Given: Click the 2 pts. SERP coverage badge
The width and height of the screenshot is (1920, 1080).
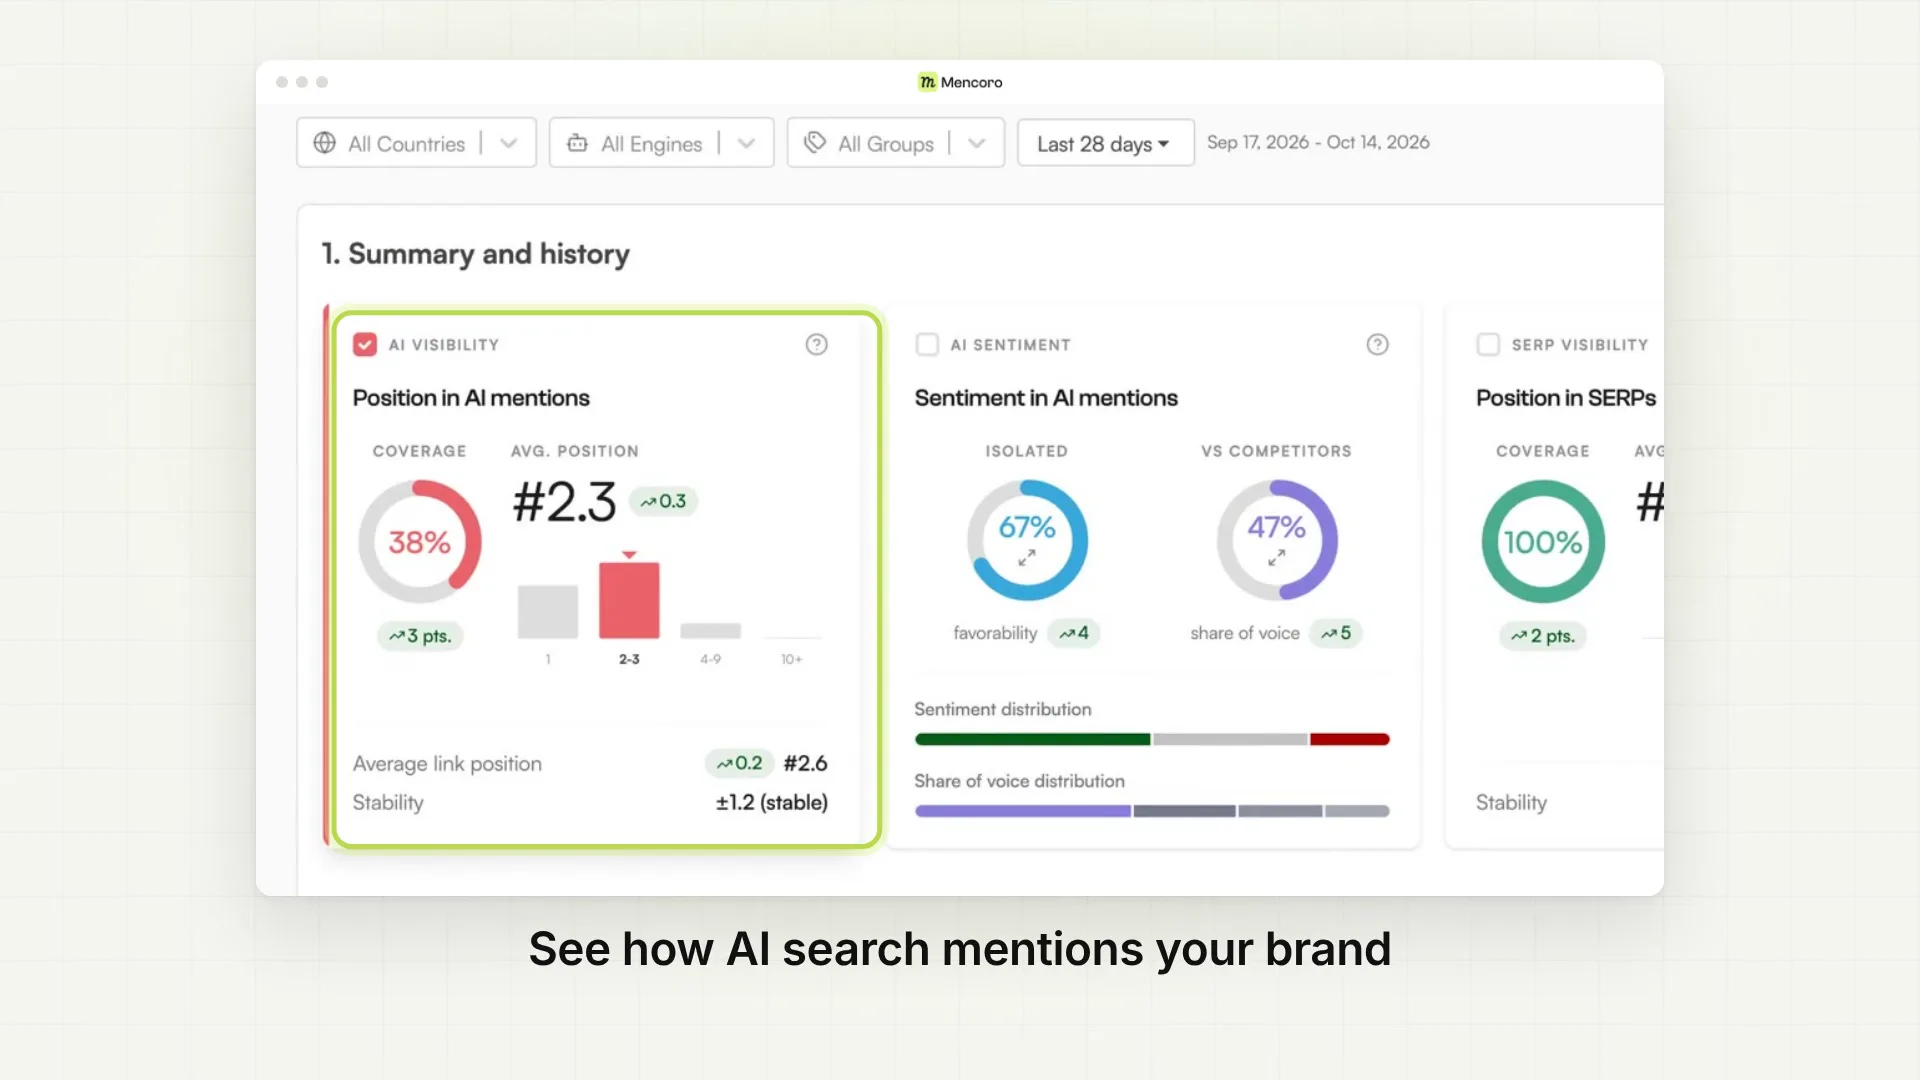Looking at the screenshot, I should tap(1543, 636).
